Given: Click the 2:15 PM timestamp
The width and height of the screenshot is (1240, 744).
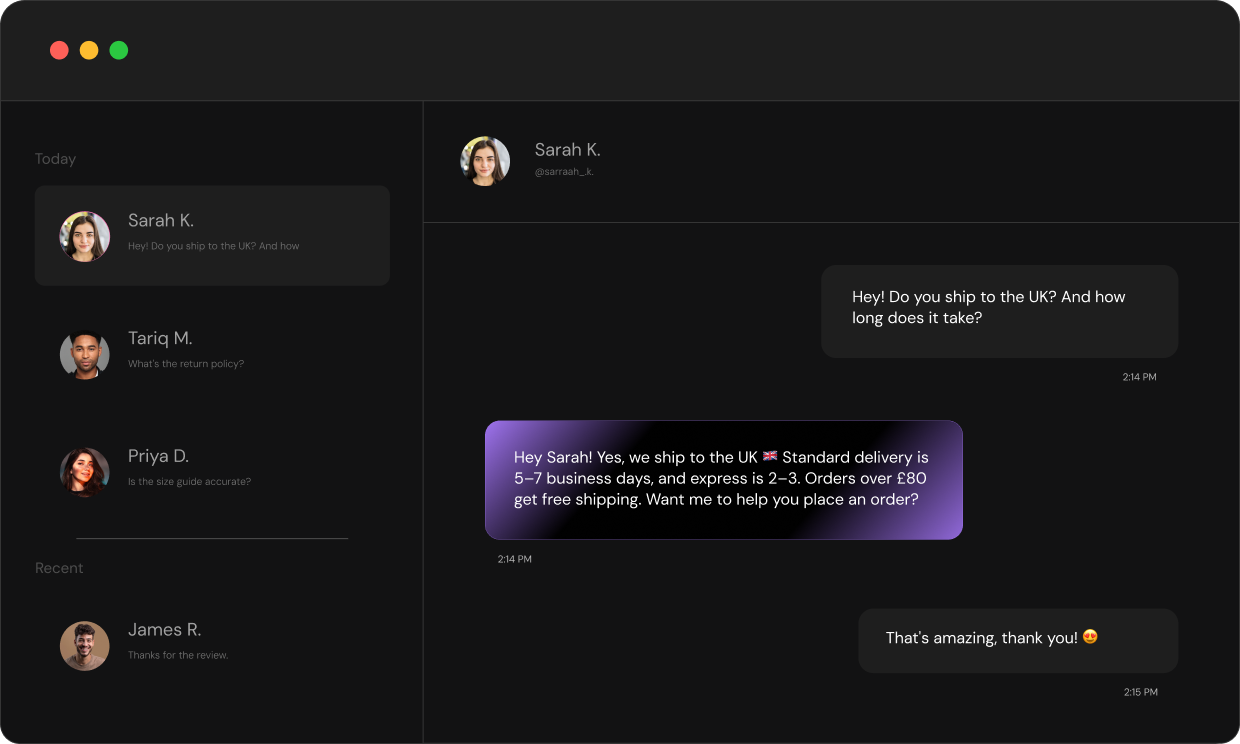Looking at the screenshot, I should pos(1140,691).
